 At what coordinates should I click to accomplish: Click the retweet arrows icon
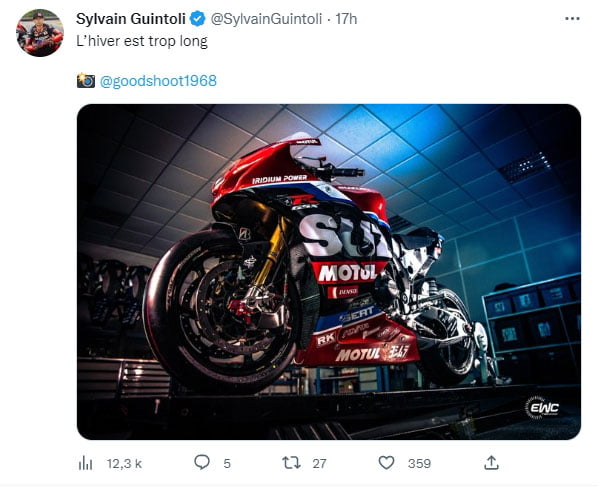pyautogui.click(x=291, y=463)
